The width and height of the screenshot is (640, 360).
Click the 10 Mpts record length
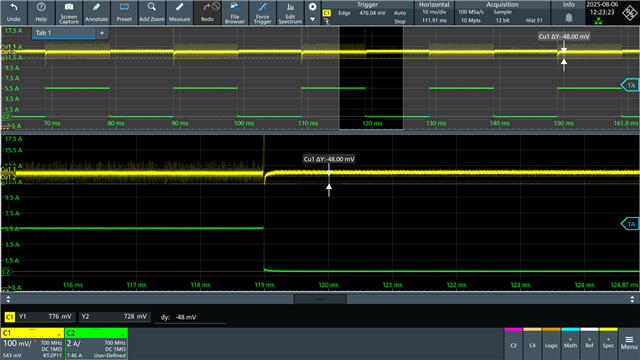(x=471, y=20)
